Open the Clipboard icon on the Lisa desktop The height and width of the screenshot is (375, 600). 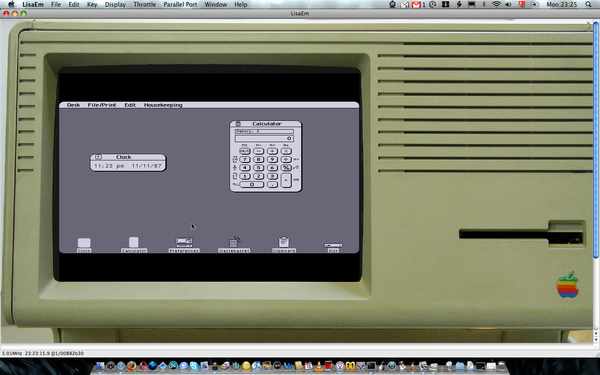[284, 245]
